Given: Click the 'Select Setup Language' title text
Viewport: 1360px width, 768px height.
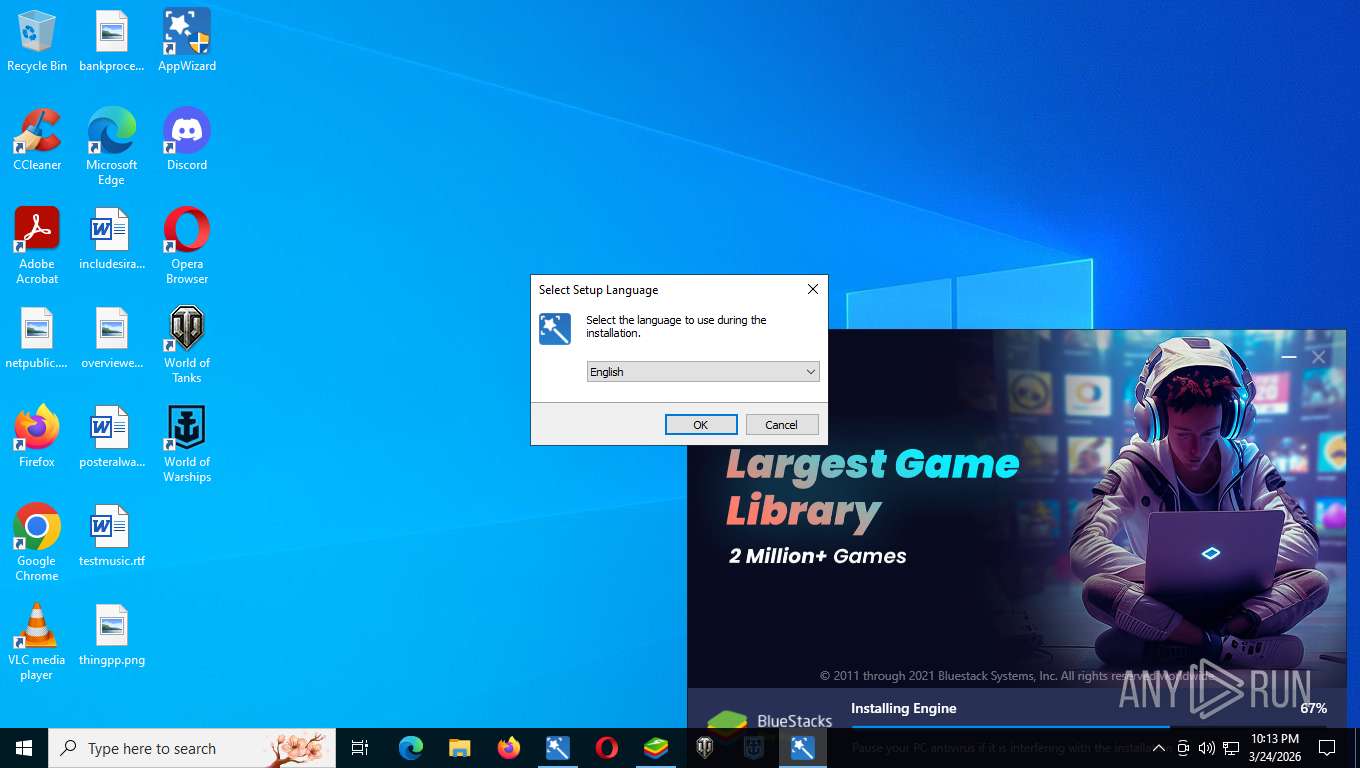Looking at the screenshot, I should [x=598, y=290].
